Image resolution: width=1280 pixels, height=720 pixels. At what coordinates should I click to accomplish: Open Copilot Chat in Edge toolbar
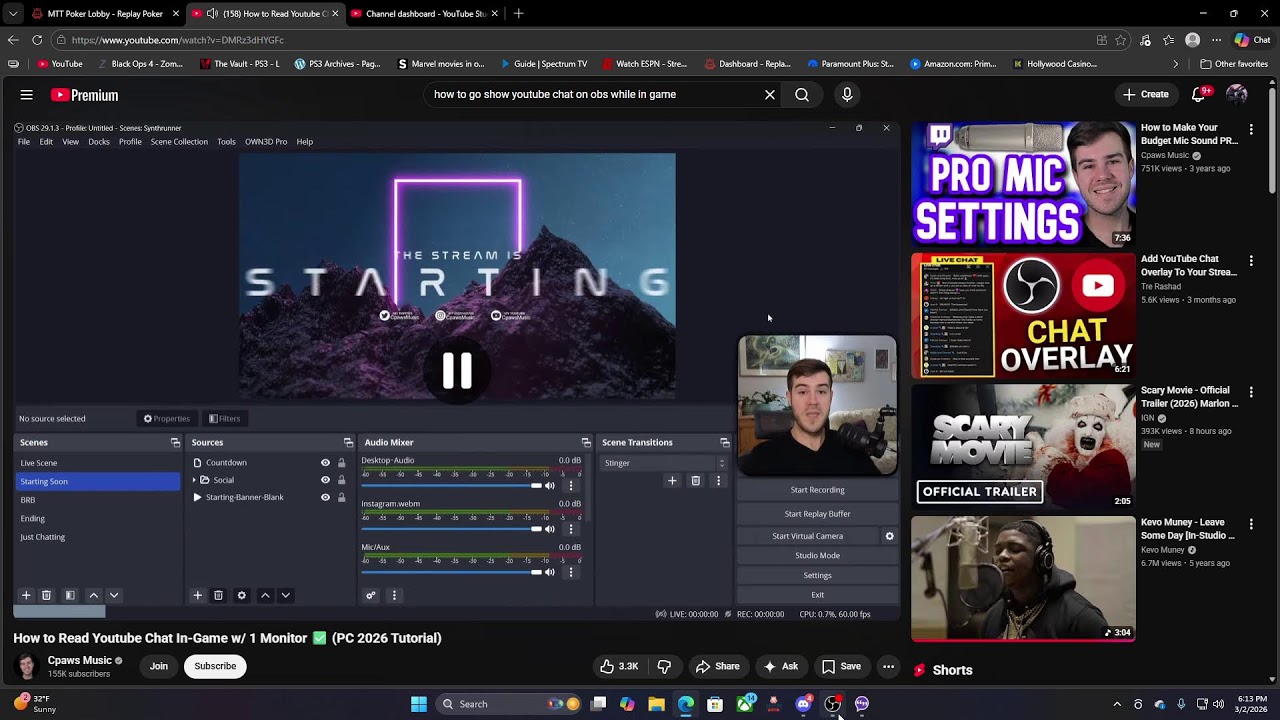[x=1252, y=40]
